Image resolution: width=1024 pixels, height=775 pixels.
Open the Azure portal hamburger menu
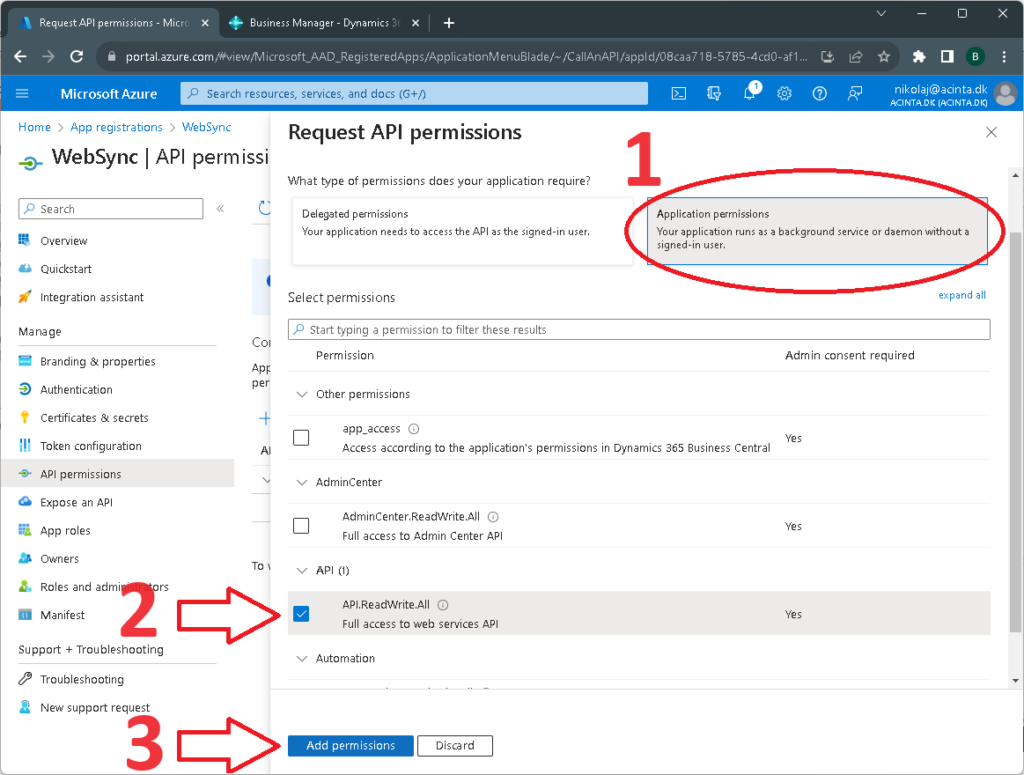click(23, 94)
